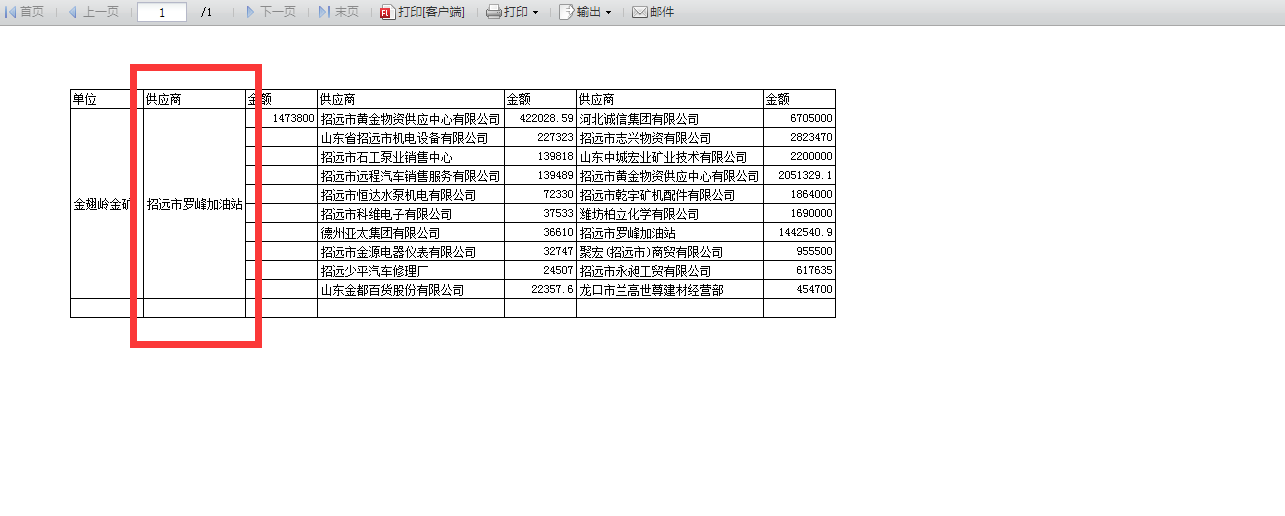Select supplier cell next to amount 422028.59
Viewport: 1285px width, 516px height.
(x=411, y=118)
